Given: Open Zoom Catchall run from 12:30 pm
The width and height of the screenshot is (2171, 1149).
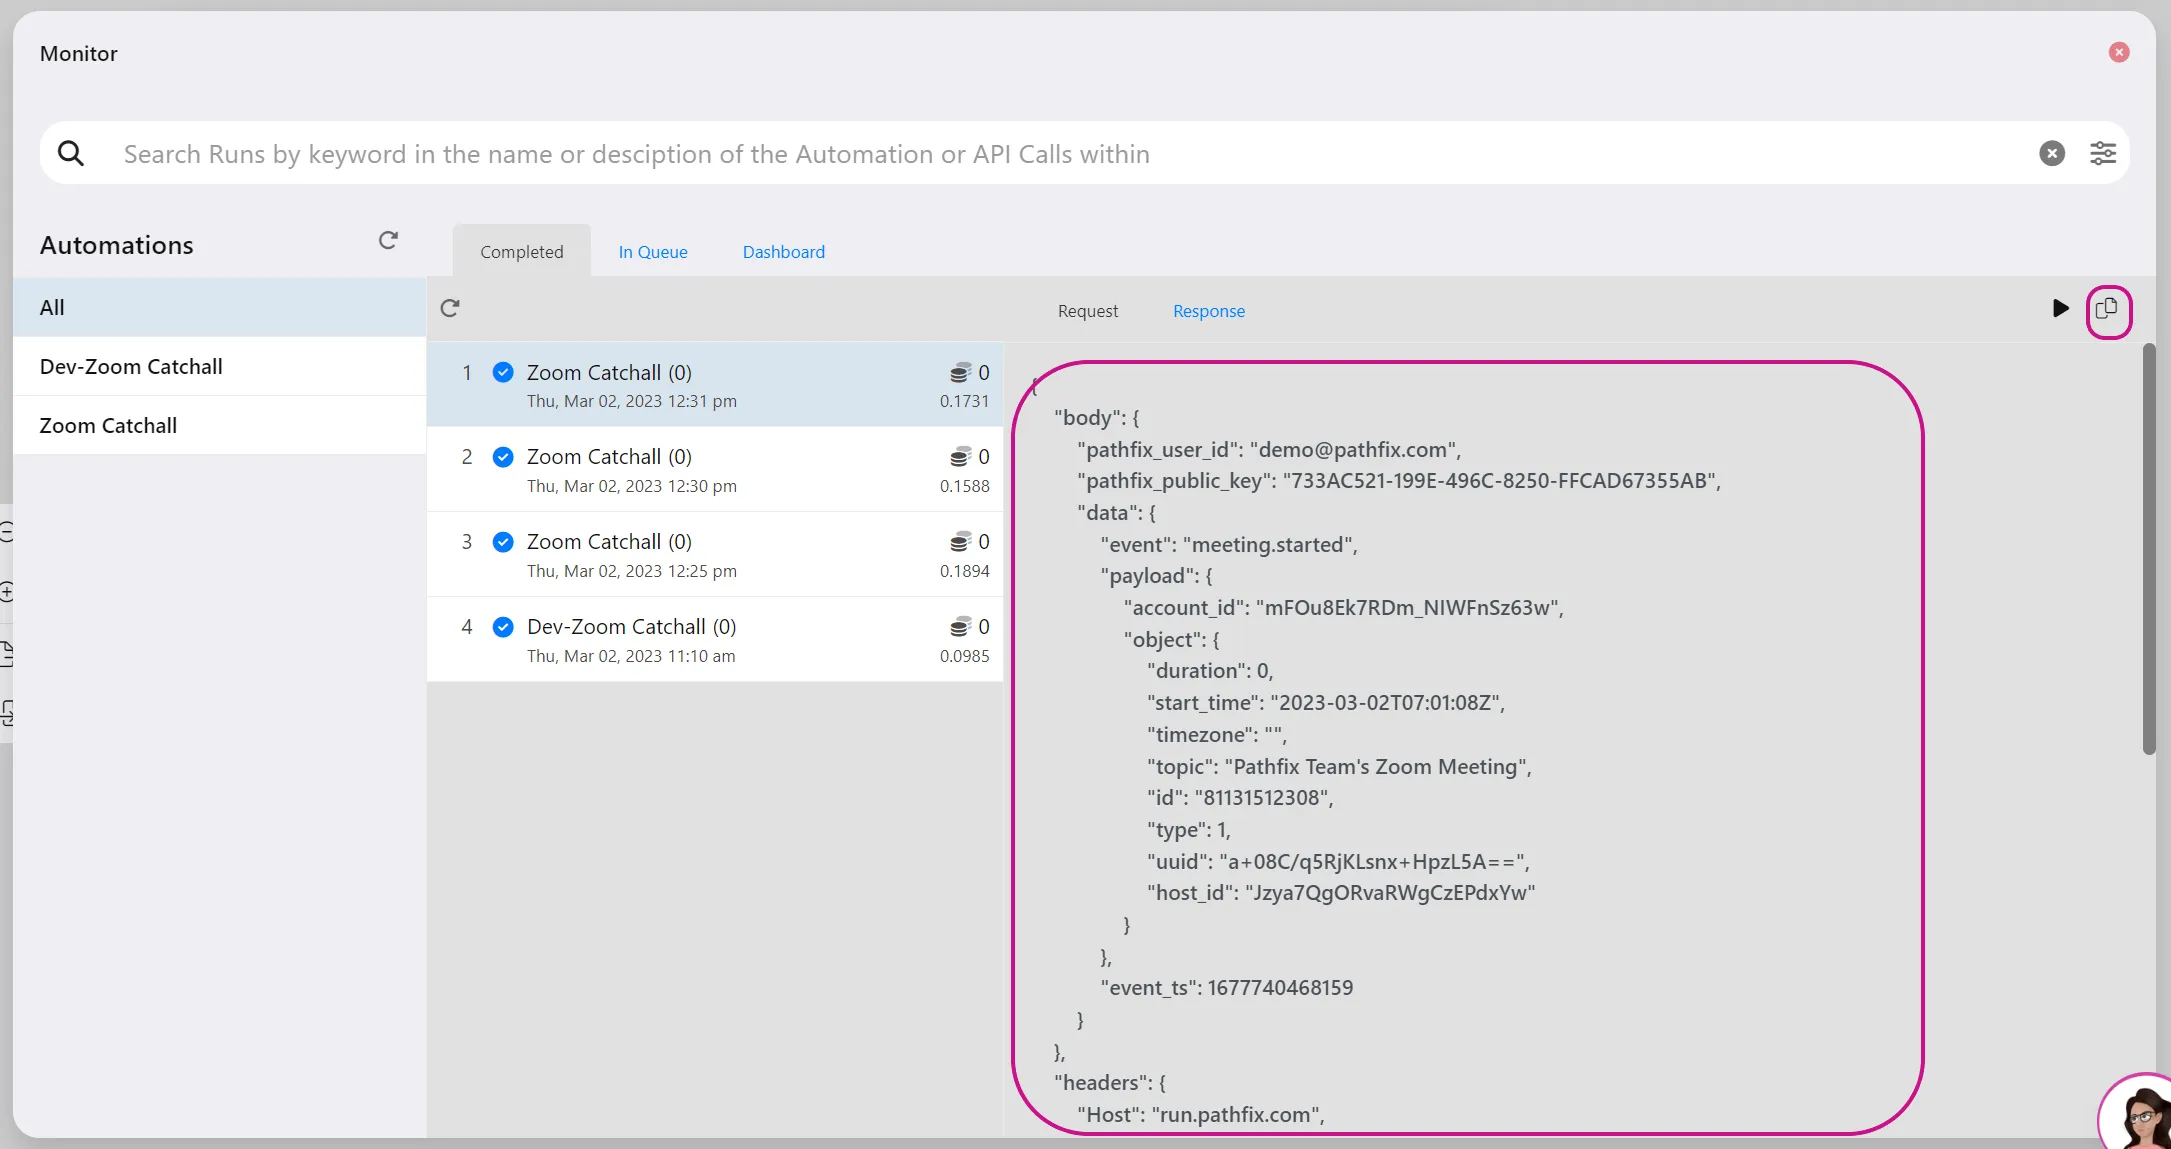Looking at the screenshot, I should click(x=715, y=470).
